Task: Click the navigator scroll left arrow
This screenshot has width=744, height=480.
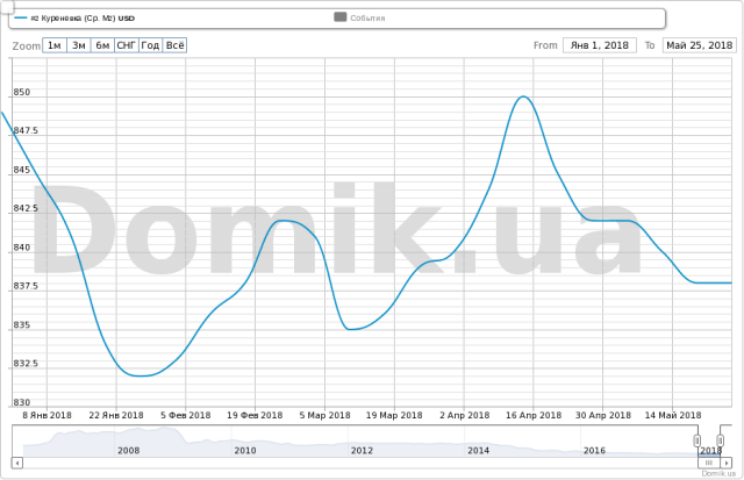Action: click(x=17, y=462)
